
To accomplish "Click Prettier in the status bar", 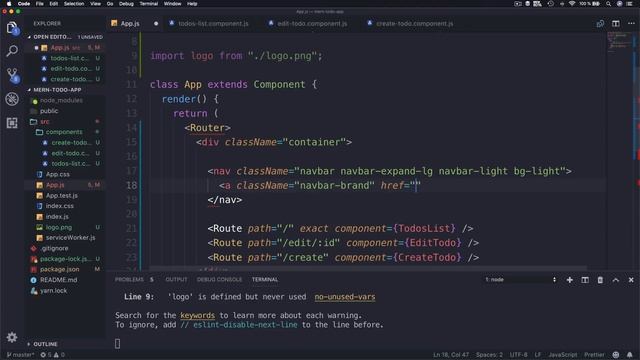I will point(594,355).
